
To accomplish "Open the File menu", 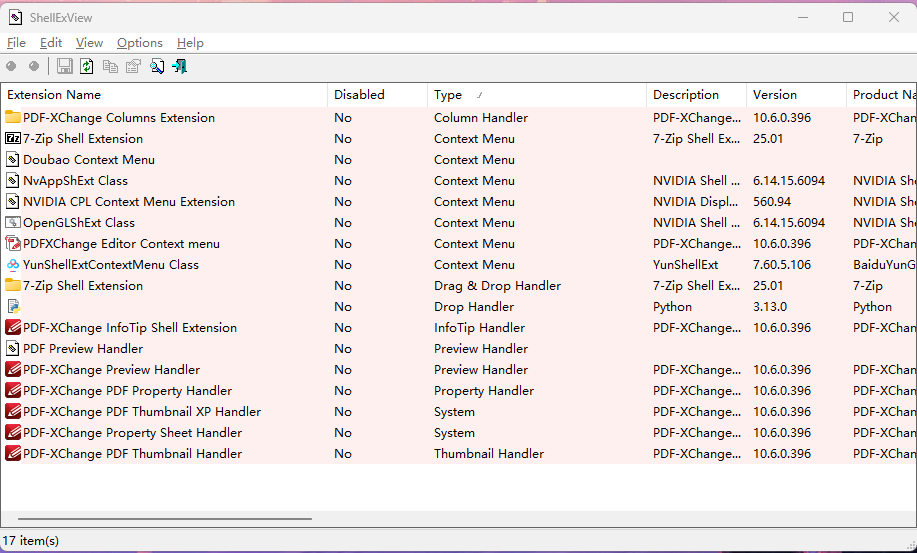I will coord(16,43).
